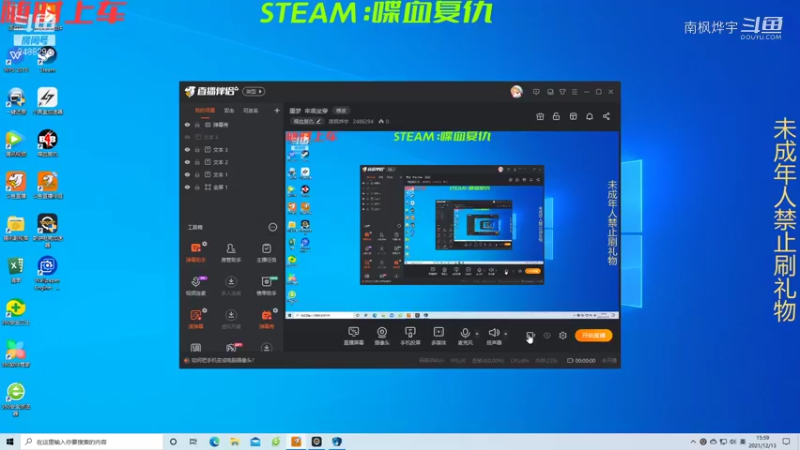Image resolution: width=800 pixels, height=450 pixels.
Task: Open the 房管助手 tool
Action: (231, 253)
